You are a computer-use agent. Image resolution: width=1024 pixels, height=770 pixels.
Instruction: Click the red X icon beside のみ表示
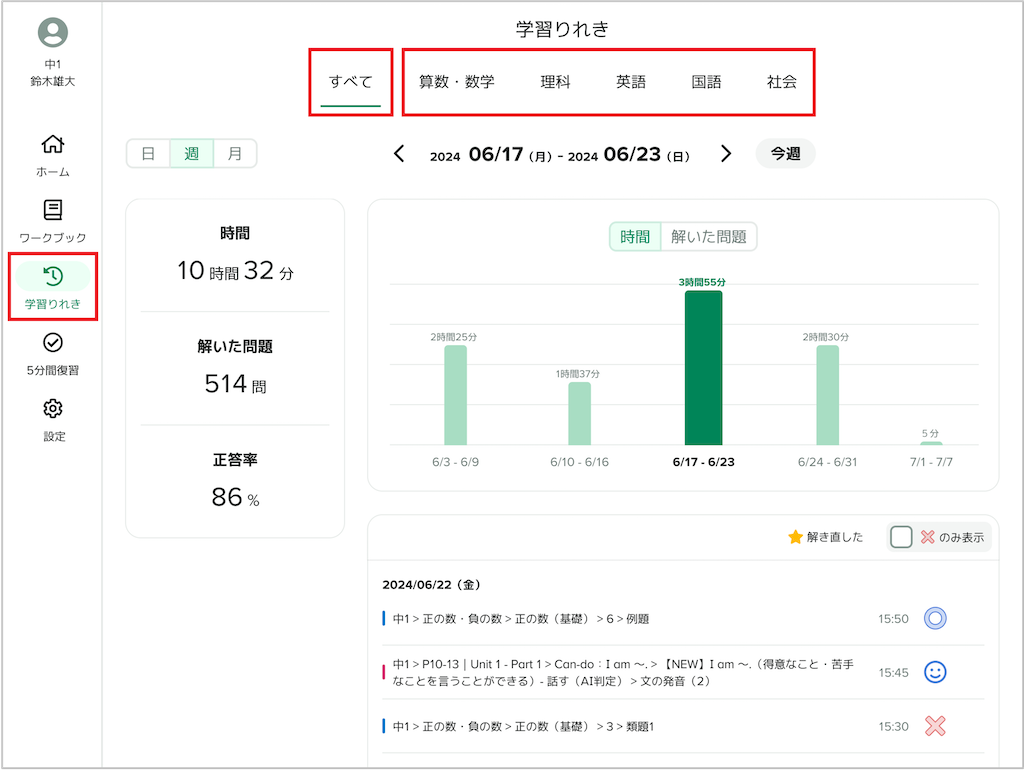[x=927, y=537]
